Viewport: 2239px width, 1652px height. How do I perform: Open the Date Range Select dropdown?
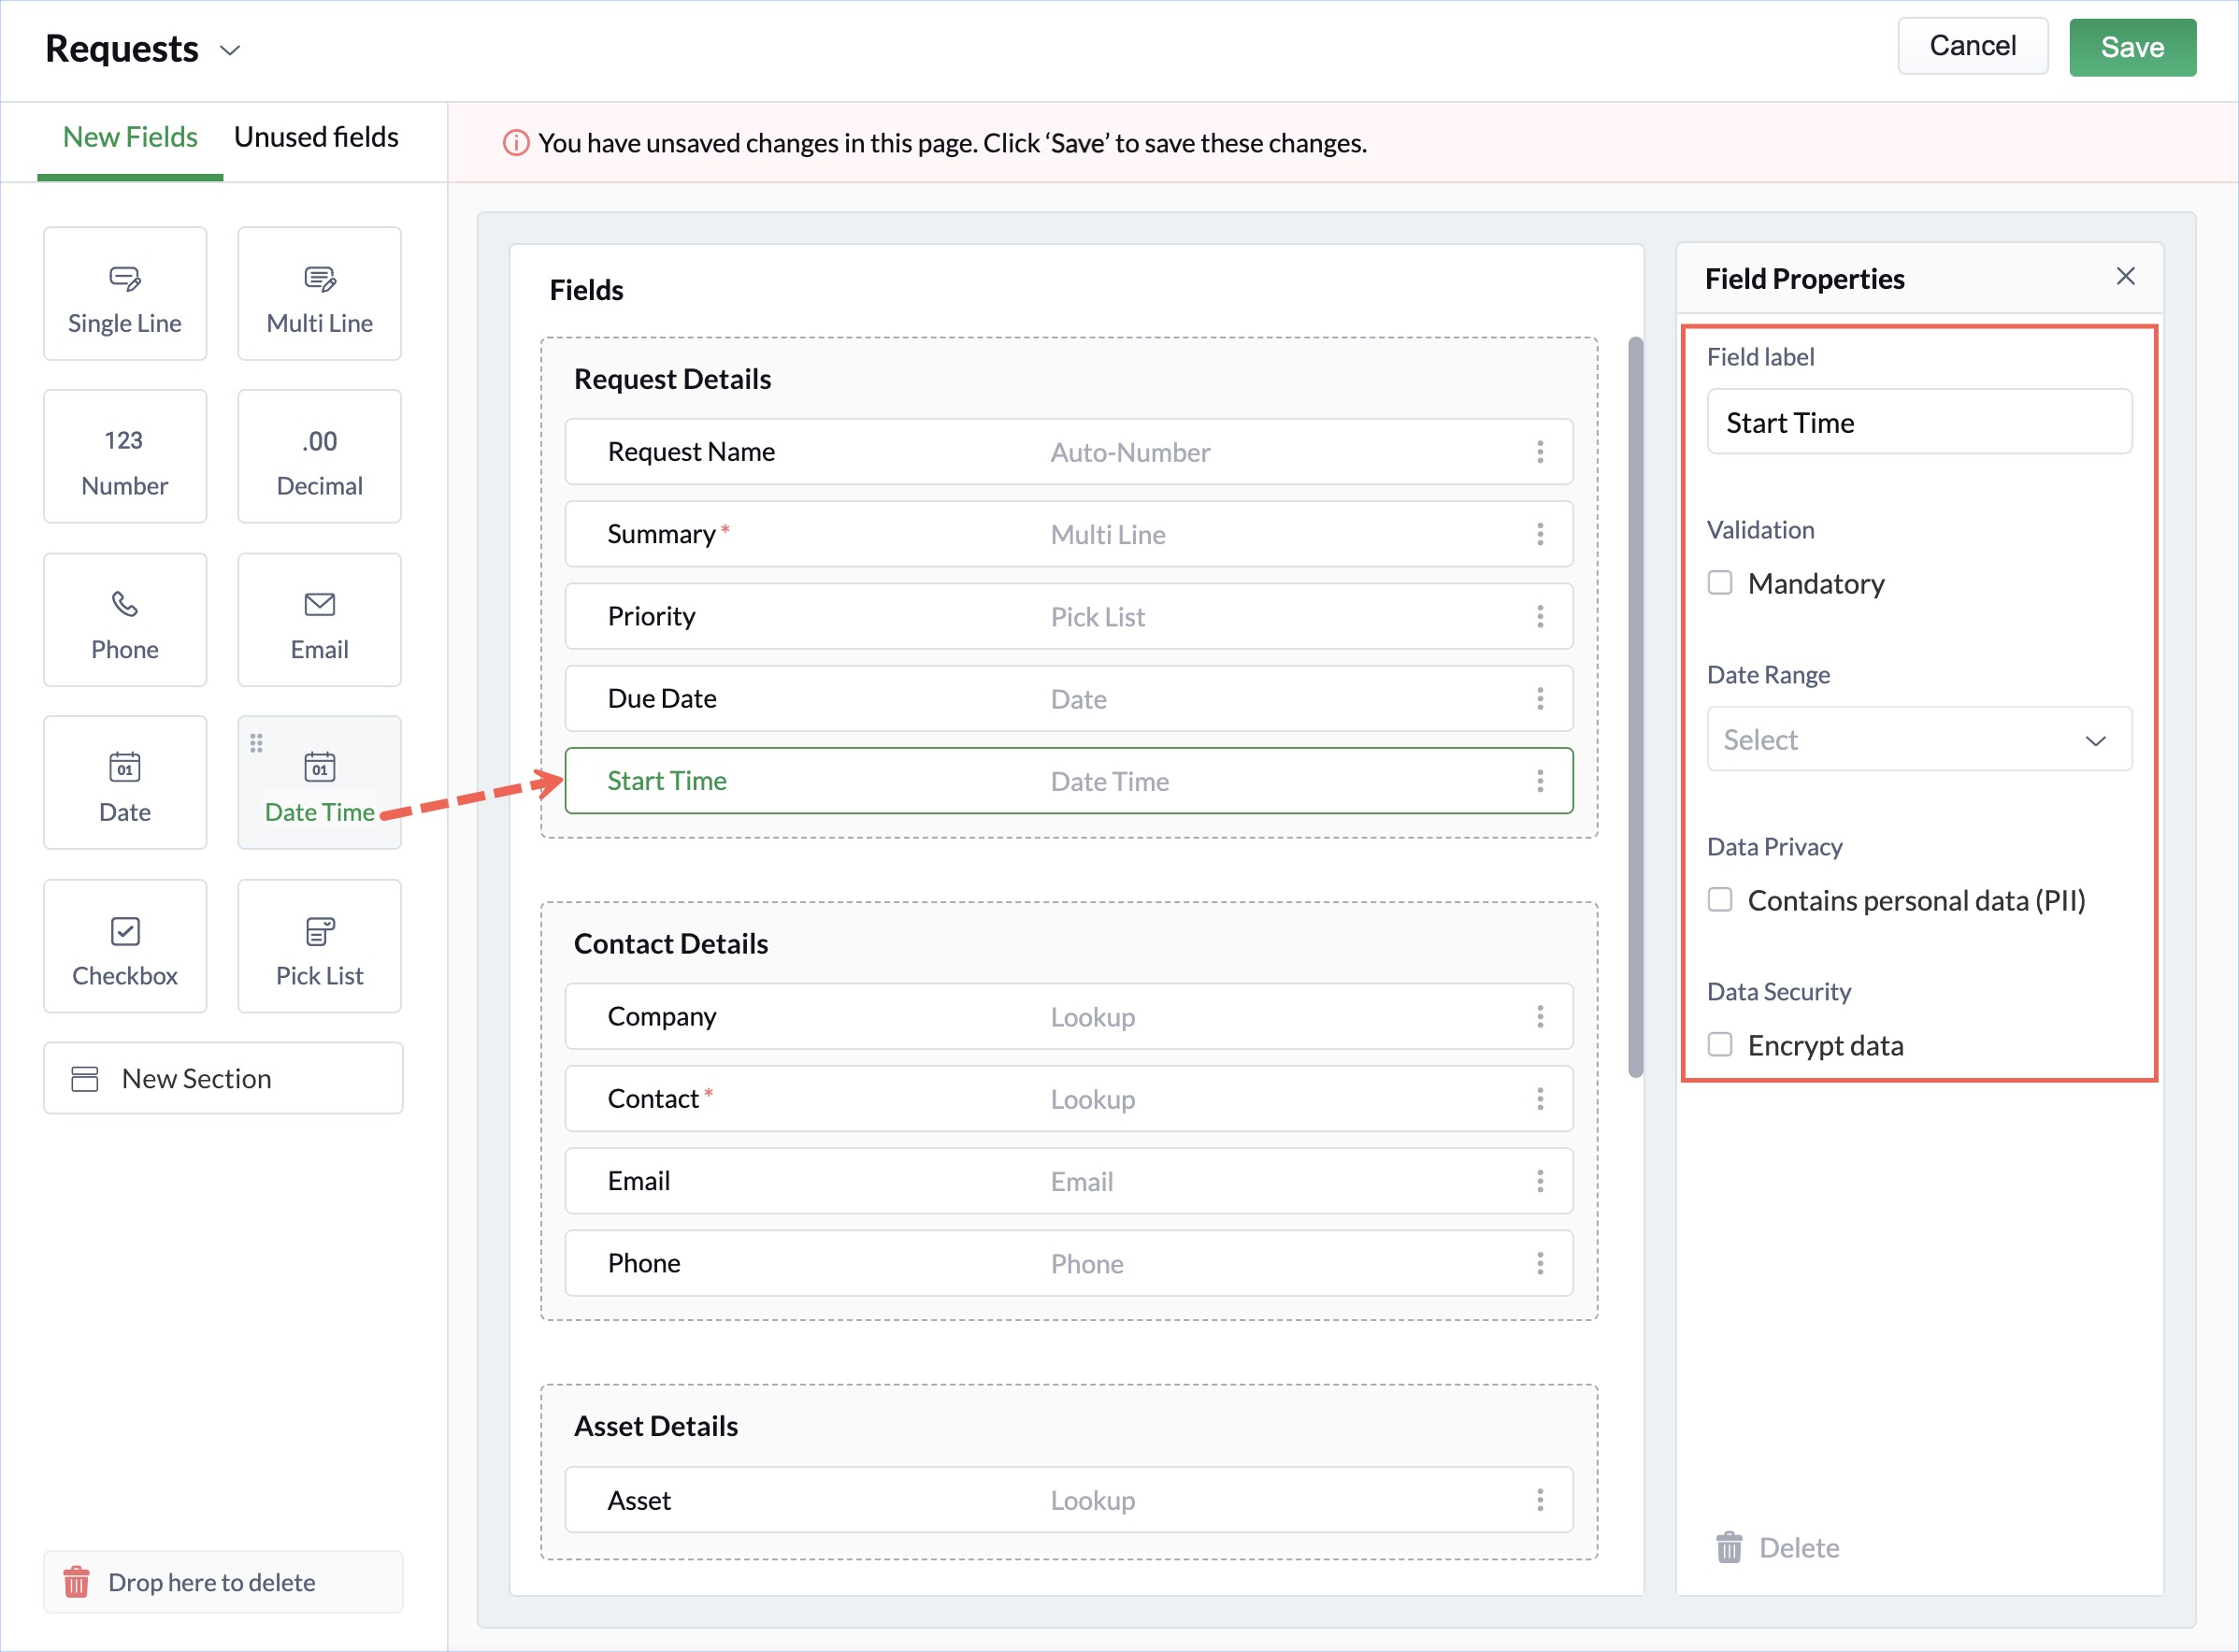point(1918,740)
